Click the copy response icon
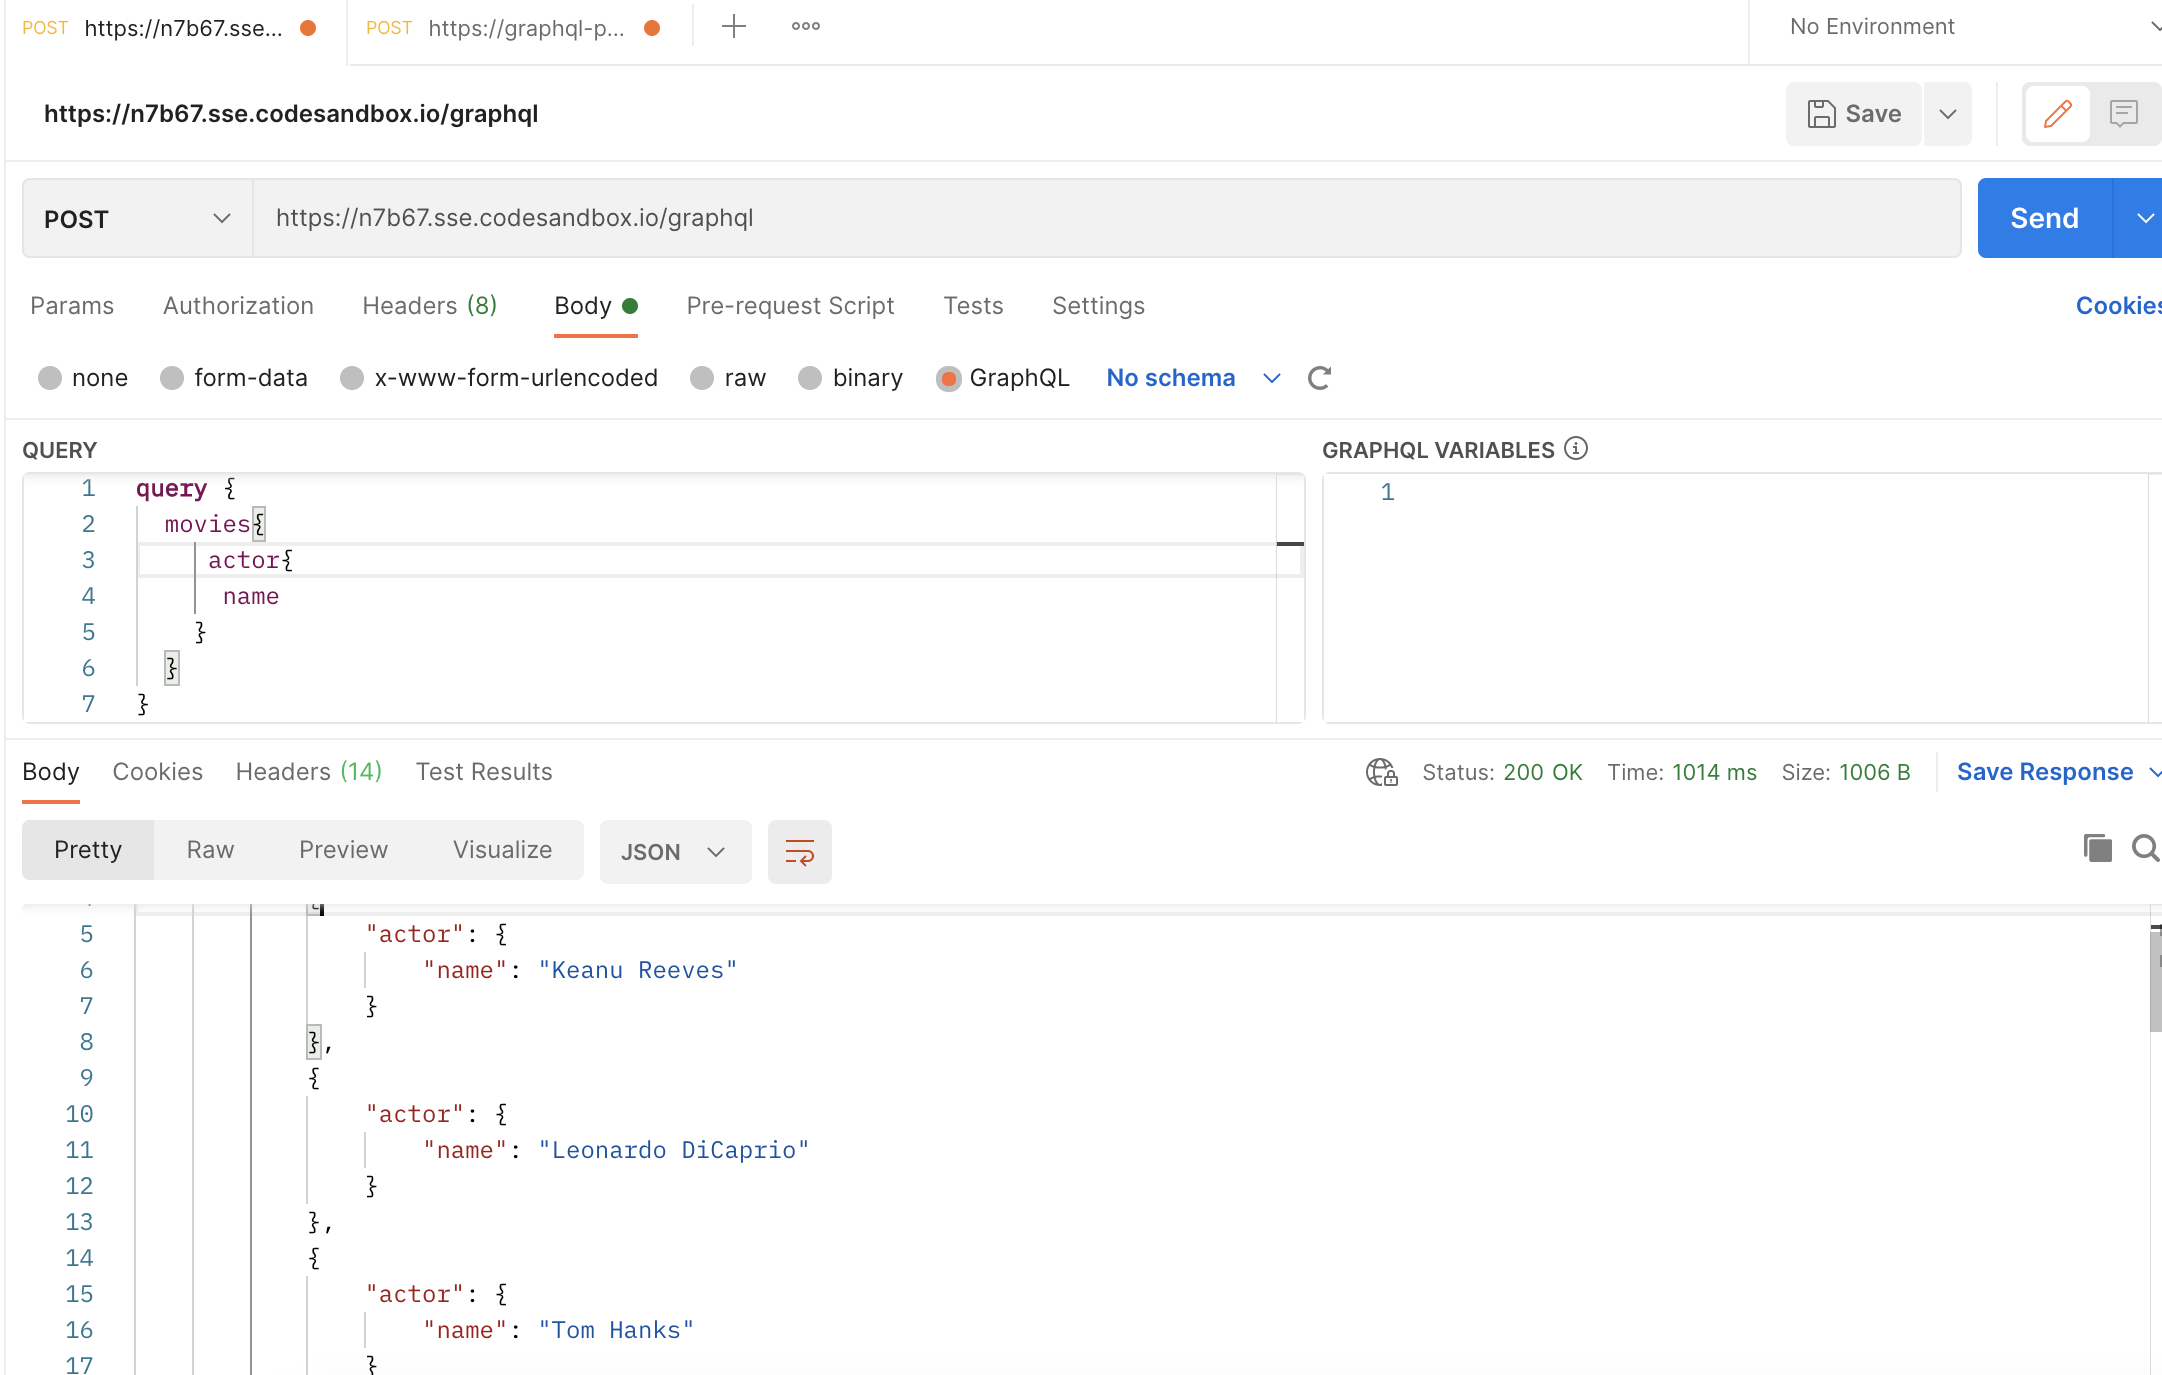The image size is (2162, 1375). click(x=2097, y=849)
